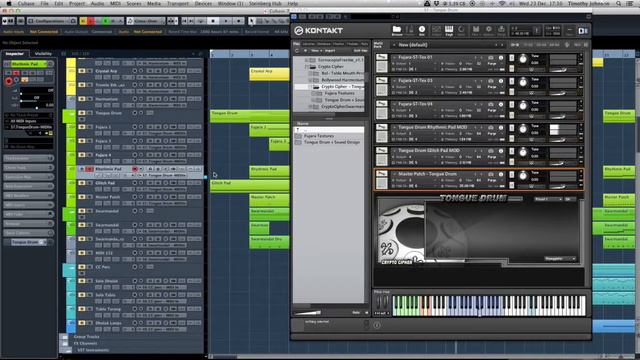Viewport: 640px width, 360px height.
Task: Click the Import button in Kontakt browser
Action: click(x=330, y=51)
